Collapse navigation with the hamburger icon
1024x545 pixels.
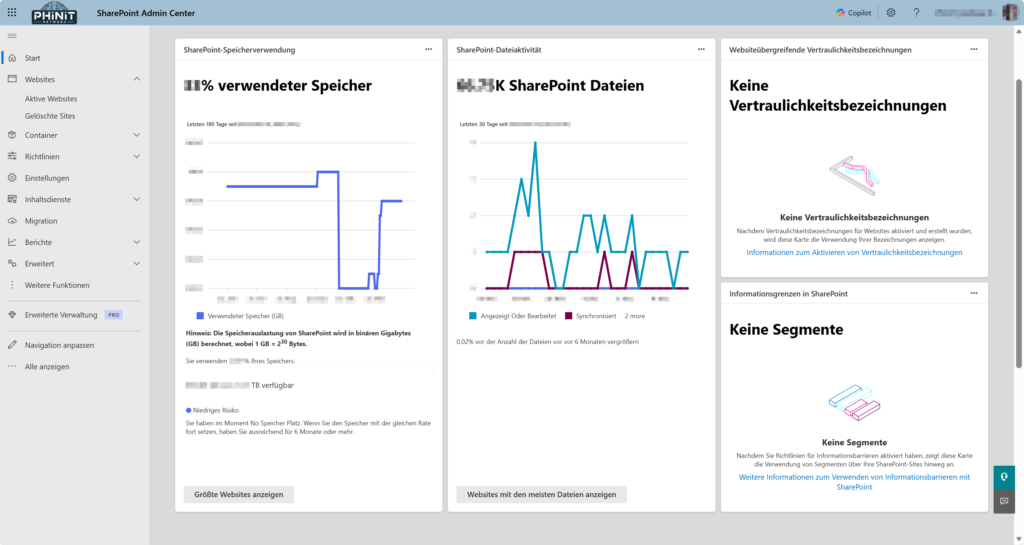coord(12,36)
